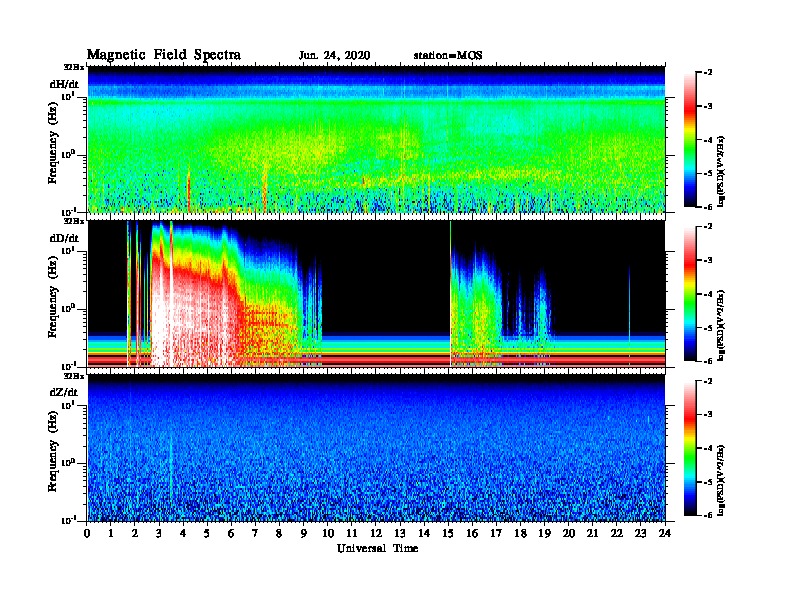This screenshot has width=792, height=612.
Task: Click the "-2" value on dH/dt color bar
Action: tap(708, 73)
